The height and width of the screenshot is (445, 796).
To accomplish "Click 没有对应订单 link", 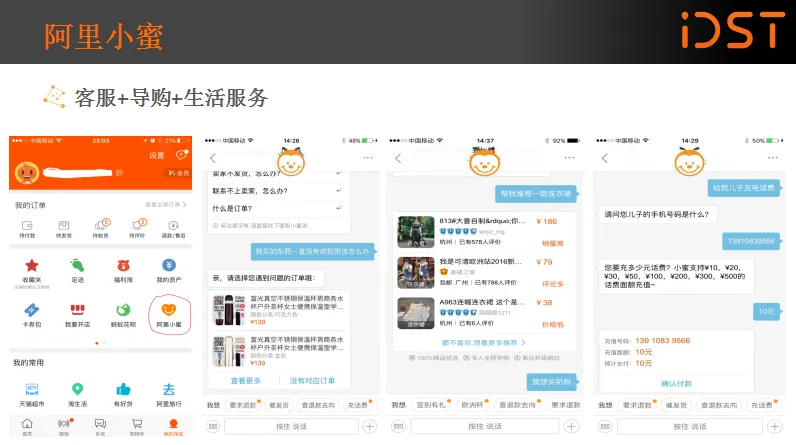I will click(312, 381).
